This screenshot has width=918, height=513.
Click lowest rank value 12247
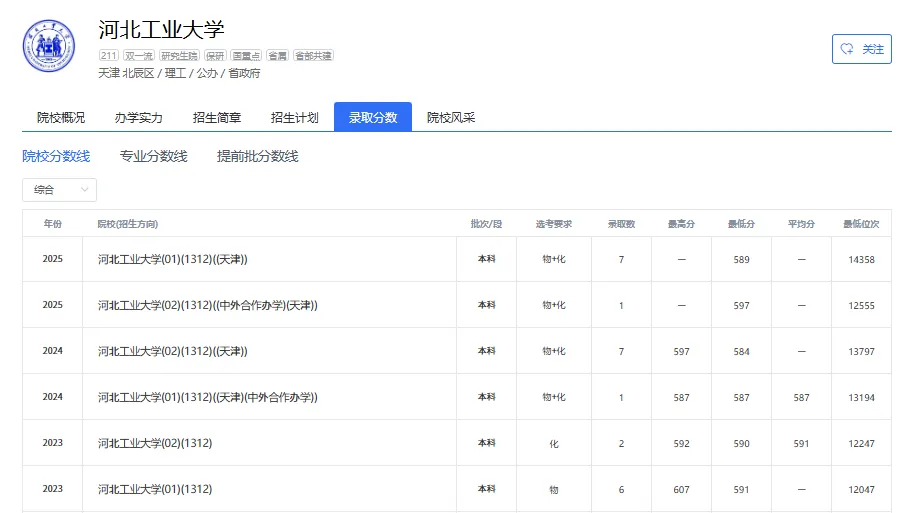click(861, 443)
